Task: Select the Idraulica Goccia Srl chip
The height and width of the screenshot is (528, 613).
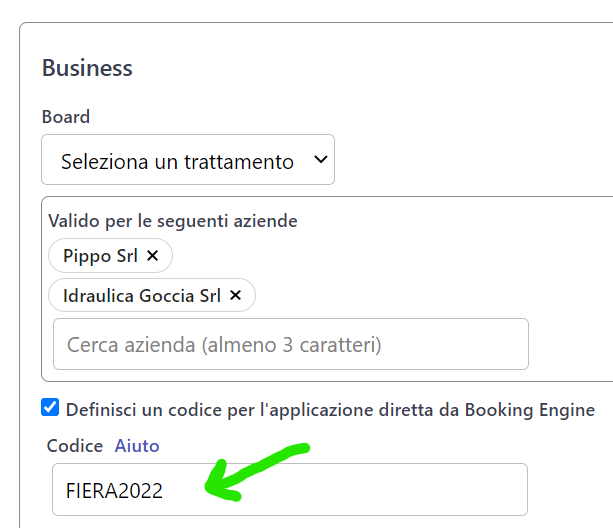Action: [141, 295]
